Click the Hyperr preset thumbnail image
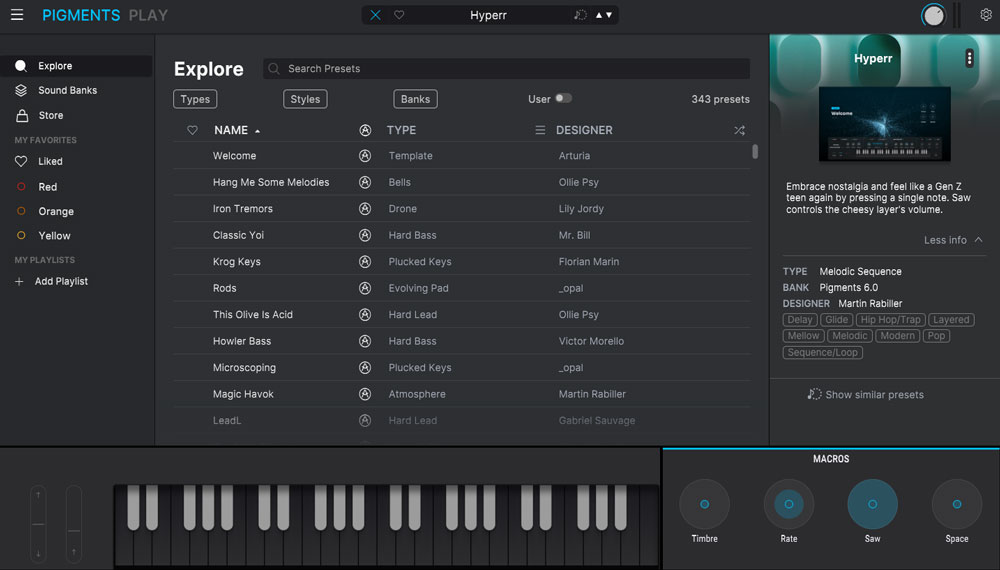This screenshot has height=570, width=1000. (885, 124)
